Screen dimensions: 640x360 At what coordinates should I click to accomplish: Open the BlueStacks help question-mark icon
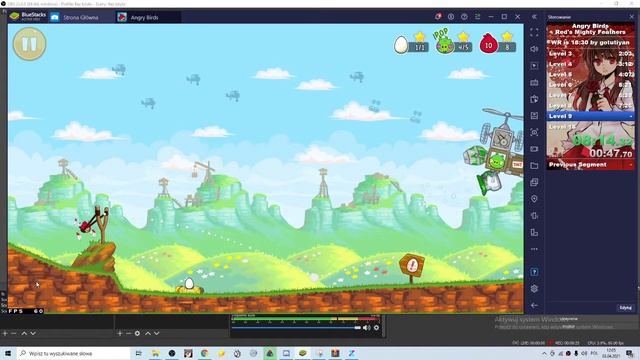[534, 272]
